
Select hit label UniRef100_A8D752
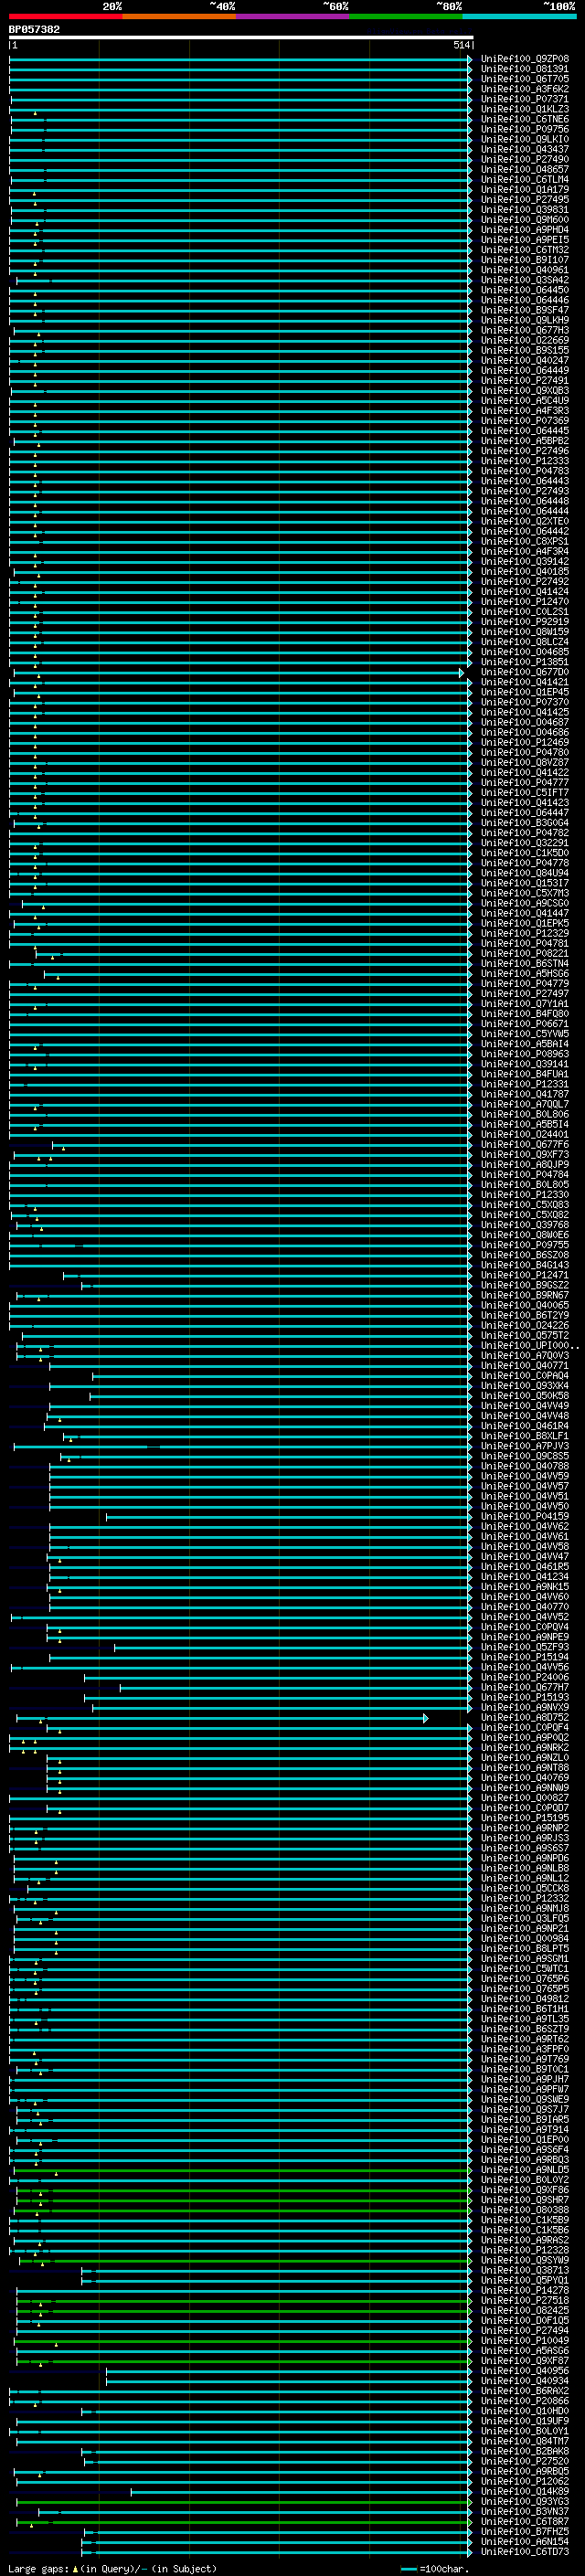[525, 1718]
